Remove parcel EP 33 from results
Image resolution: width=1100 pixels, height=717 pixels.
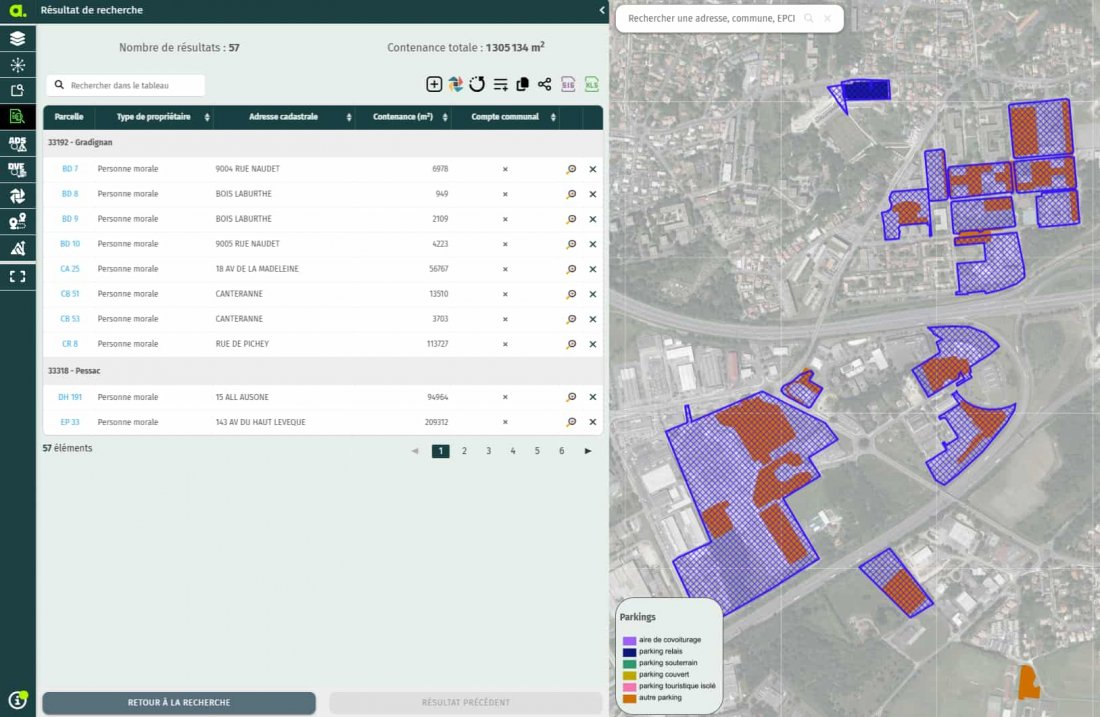tap(592, 422)
